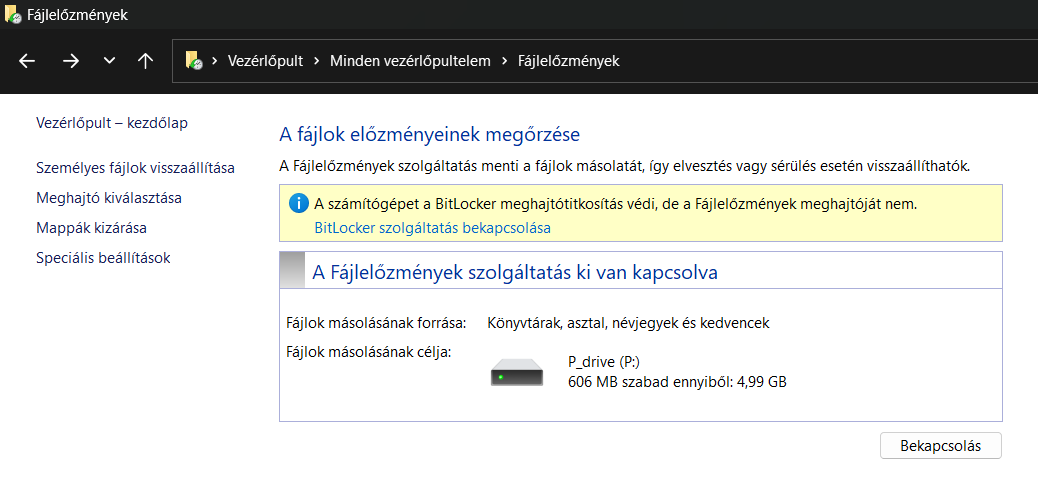This screenshot has height=487, width=1038.
Task: Click the blue info icon in yellow banner
Action: (299, 203)
